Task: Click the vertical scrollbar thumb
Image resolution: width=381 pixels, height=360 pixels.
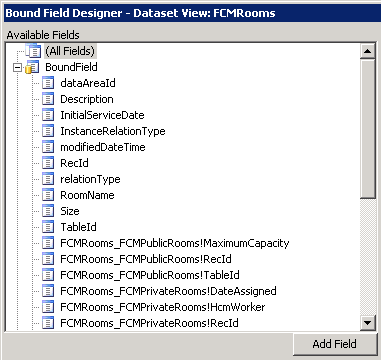Action: tap(368, 129)
